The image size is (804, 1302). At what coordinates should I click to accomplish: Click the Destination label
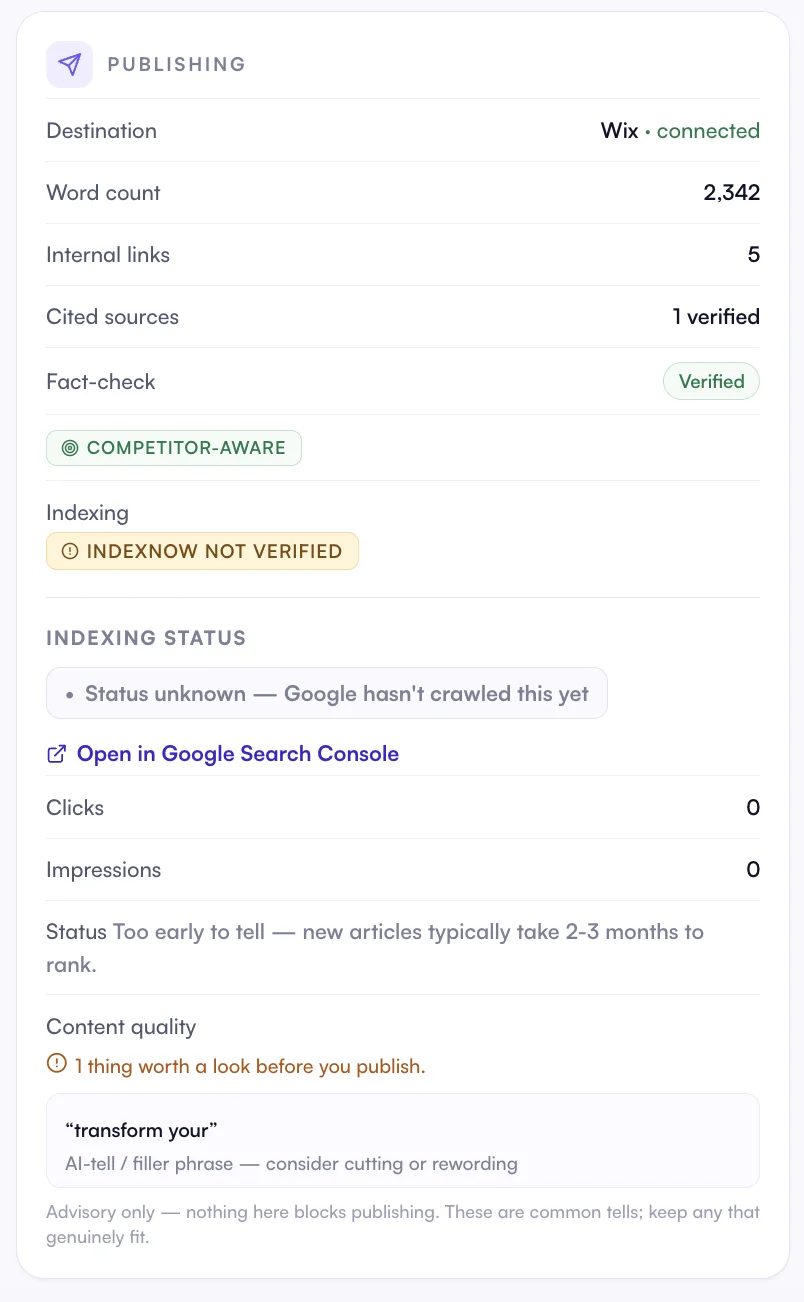coord(101,131)
